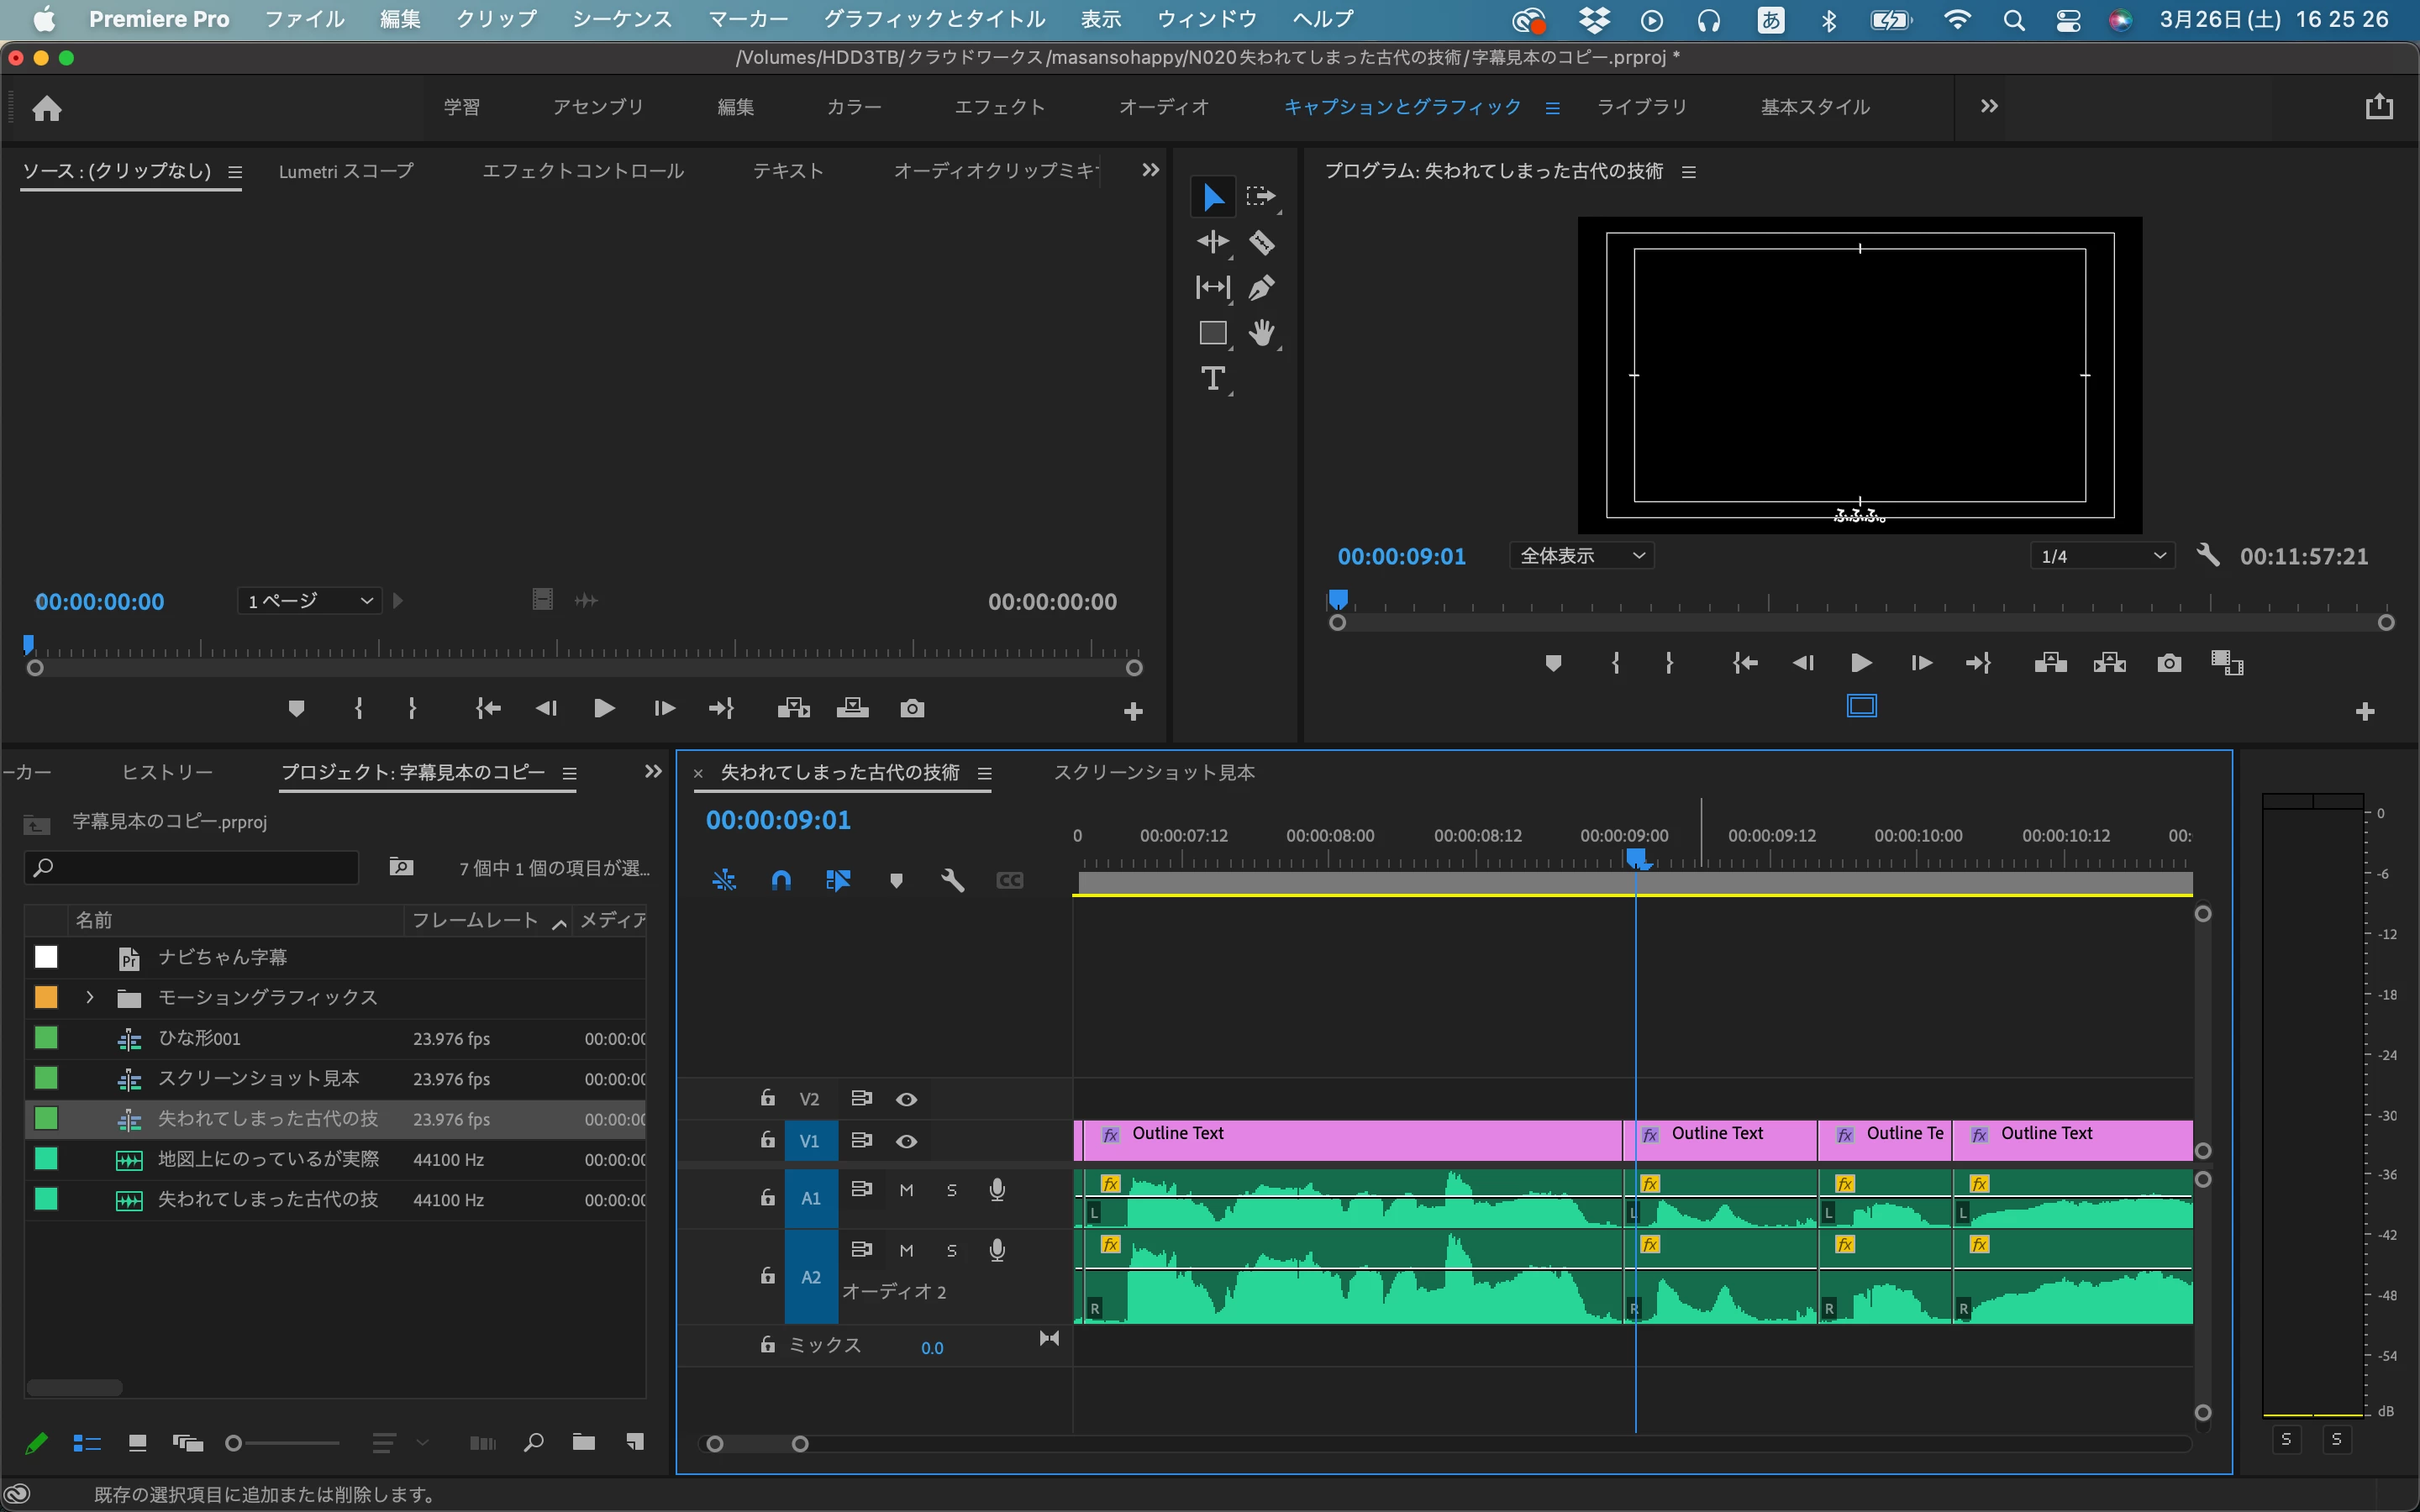This screenshot has width=2420, height=1512.
Task: Click Export Frame camera in Program monitor
Action: [x=2168, y=663]
